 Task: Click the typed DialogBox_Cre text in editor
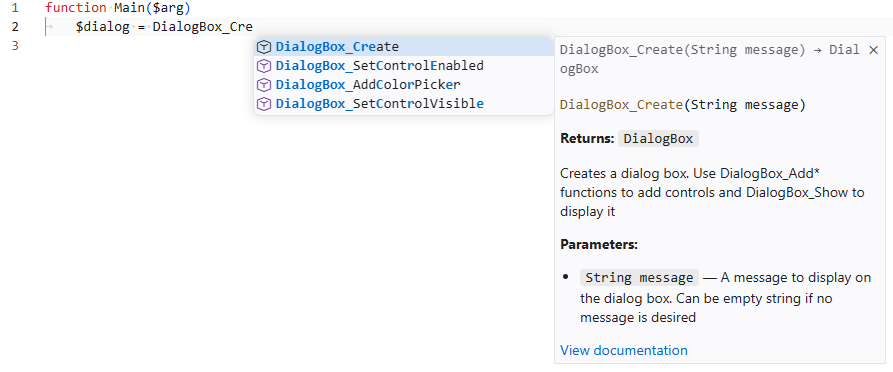[202, 27]
